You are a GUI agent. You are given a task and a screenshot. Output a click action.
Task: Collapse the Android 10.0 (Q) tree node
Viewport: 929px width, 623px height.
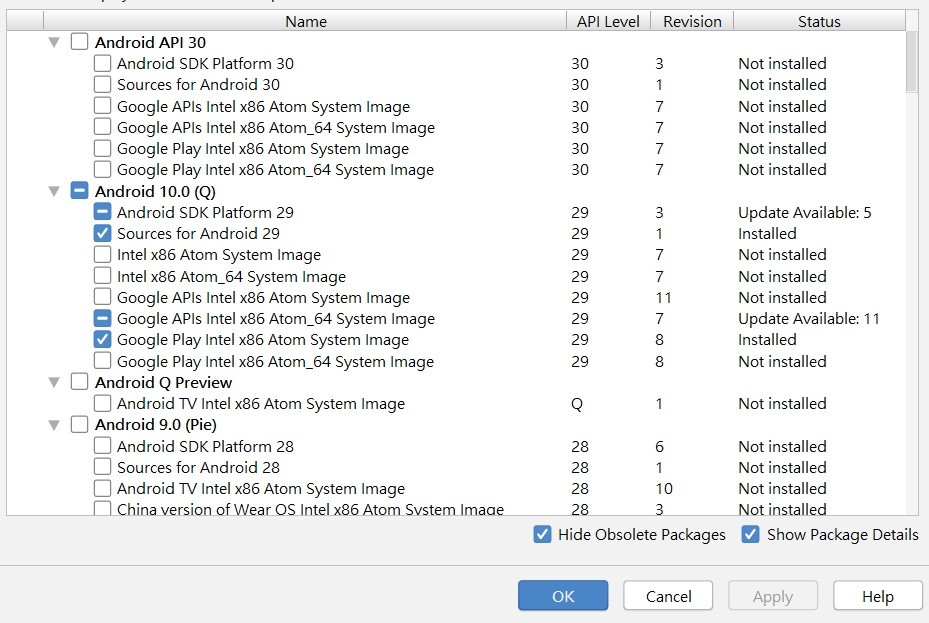pos(54,191)
